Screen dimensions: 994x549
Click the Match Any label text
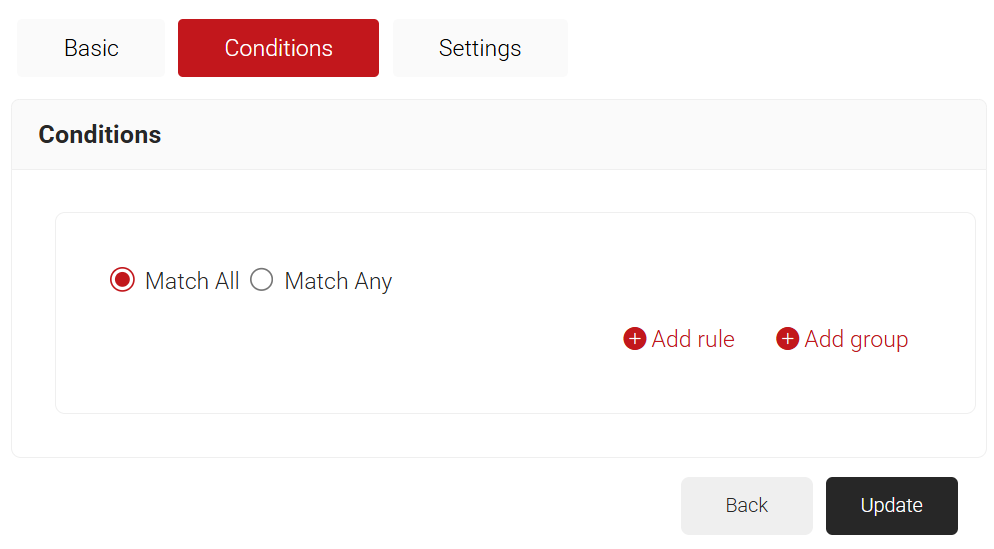tap(338, 281)
